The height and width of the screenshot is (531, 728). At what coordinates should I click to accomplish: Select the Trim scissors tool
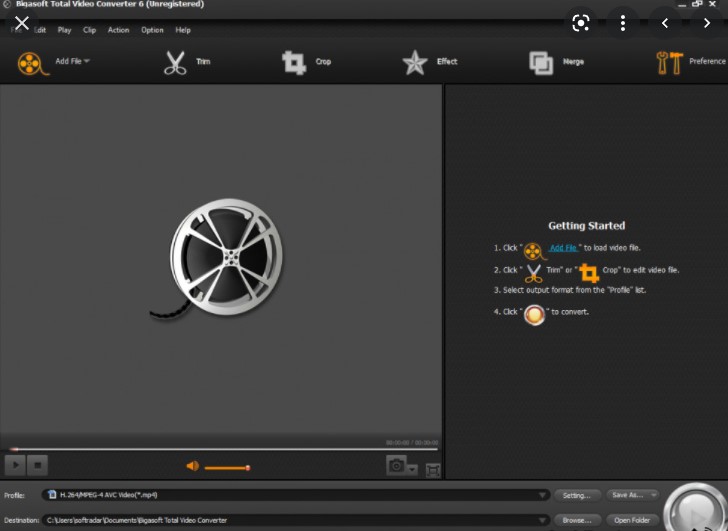175,63
